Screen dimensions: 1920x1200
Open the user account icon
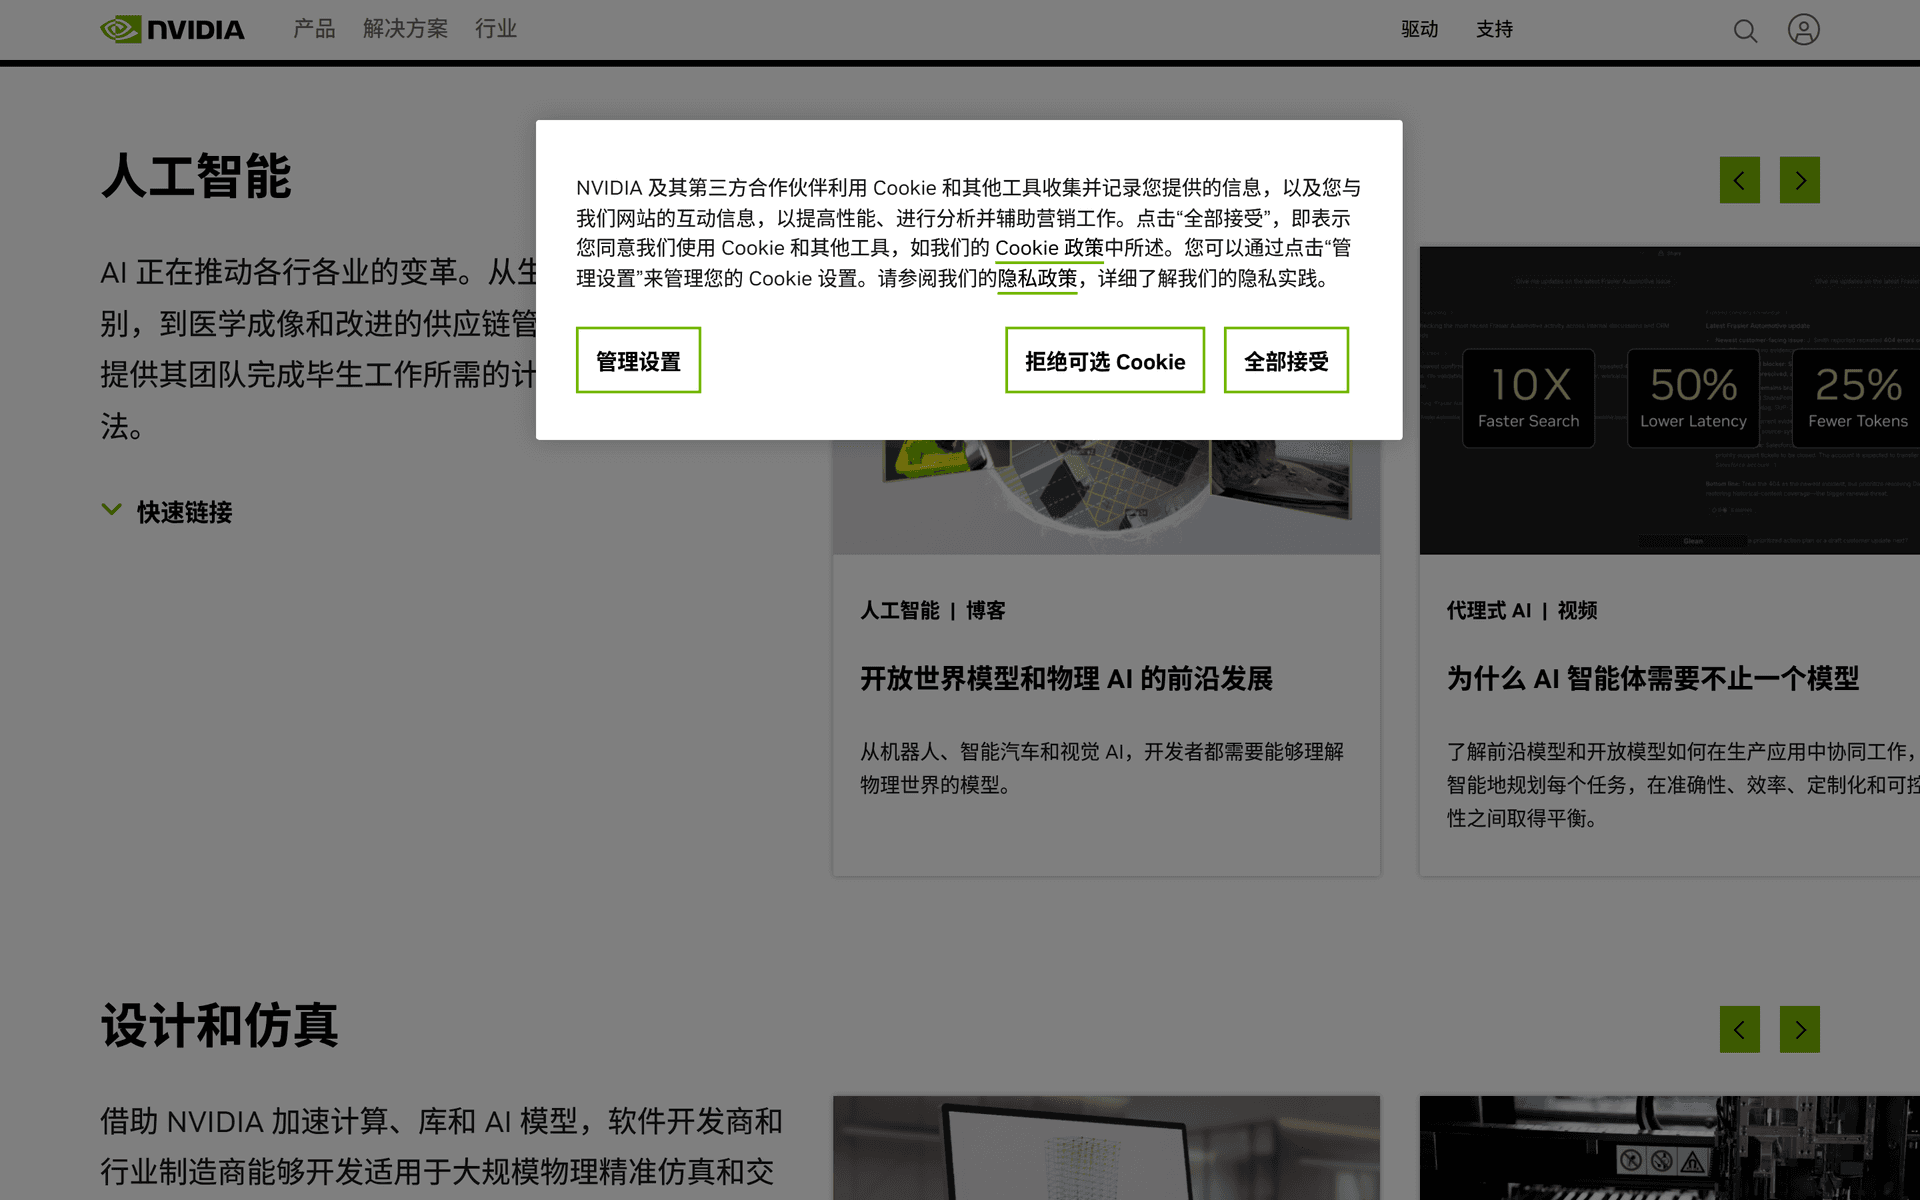point(1803,30)
